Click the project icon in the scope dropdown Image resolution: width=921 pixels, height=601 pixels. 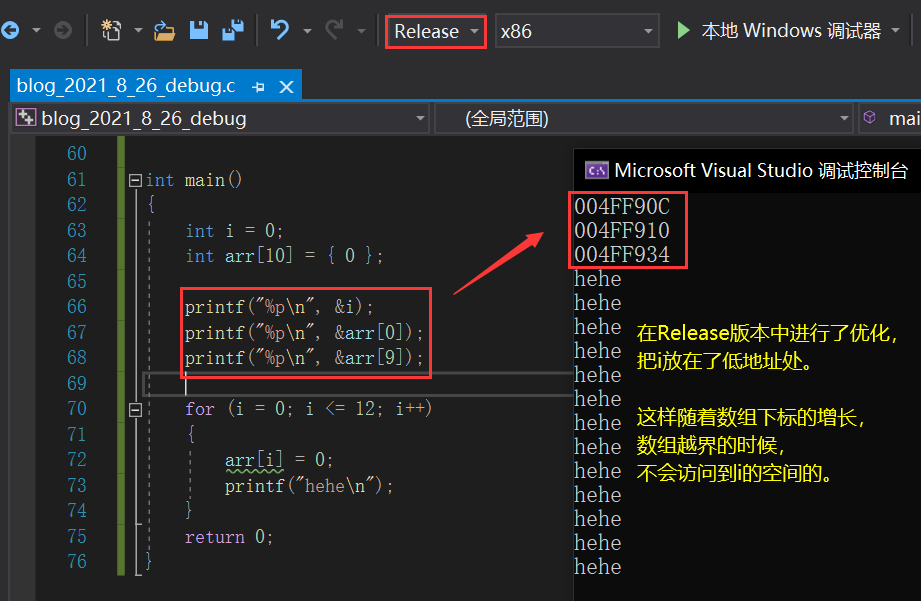25,117
